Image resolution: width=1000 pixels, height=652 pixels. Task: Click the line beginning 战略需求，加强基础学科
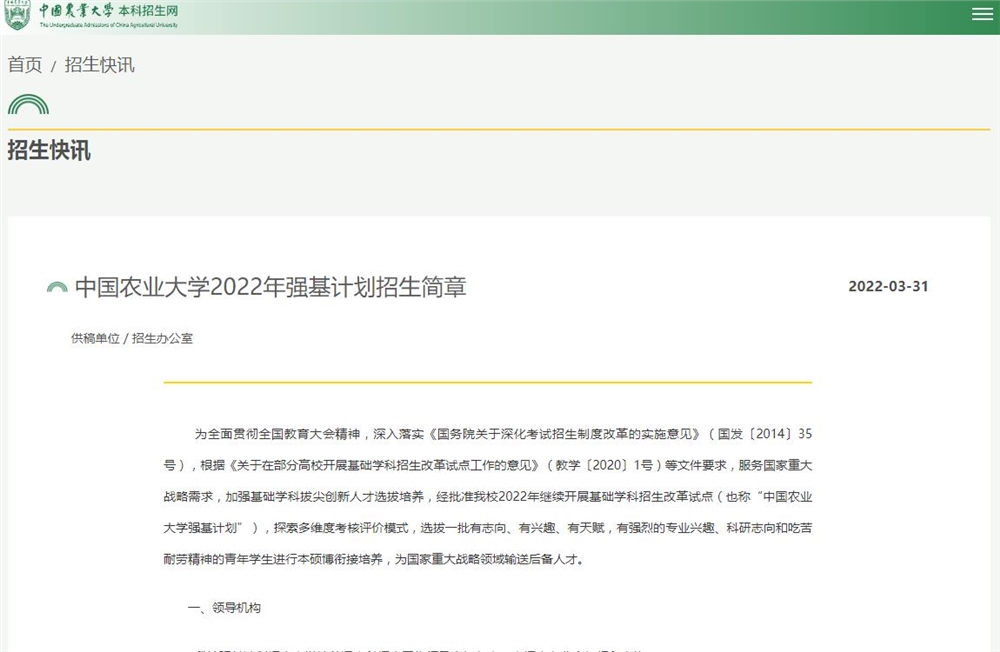(x=488, y=496)
